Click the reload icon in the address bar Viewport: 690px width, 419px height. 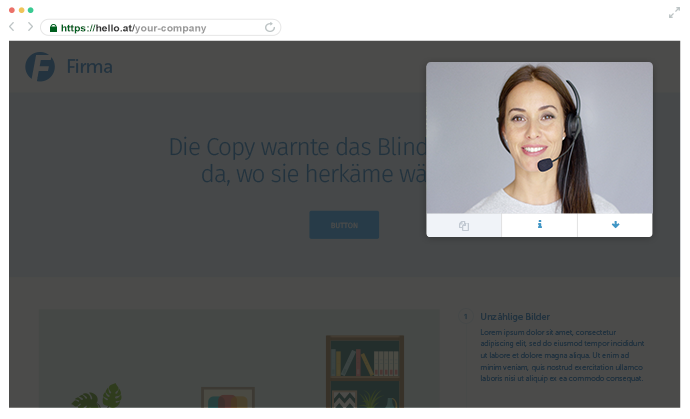tap(270, 27)
